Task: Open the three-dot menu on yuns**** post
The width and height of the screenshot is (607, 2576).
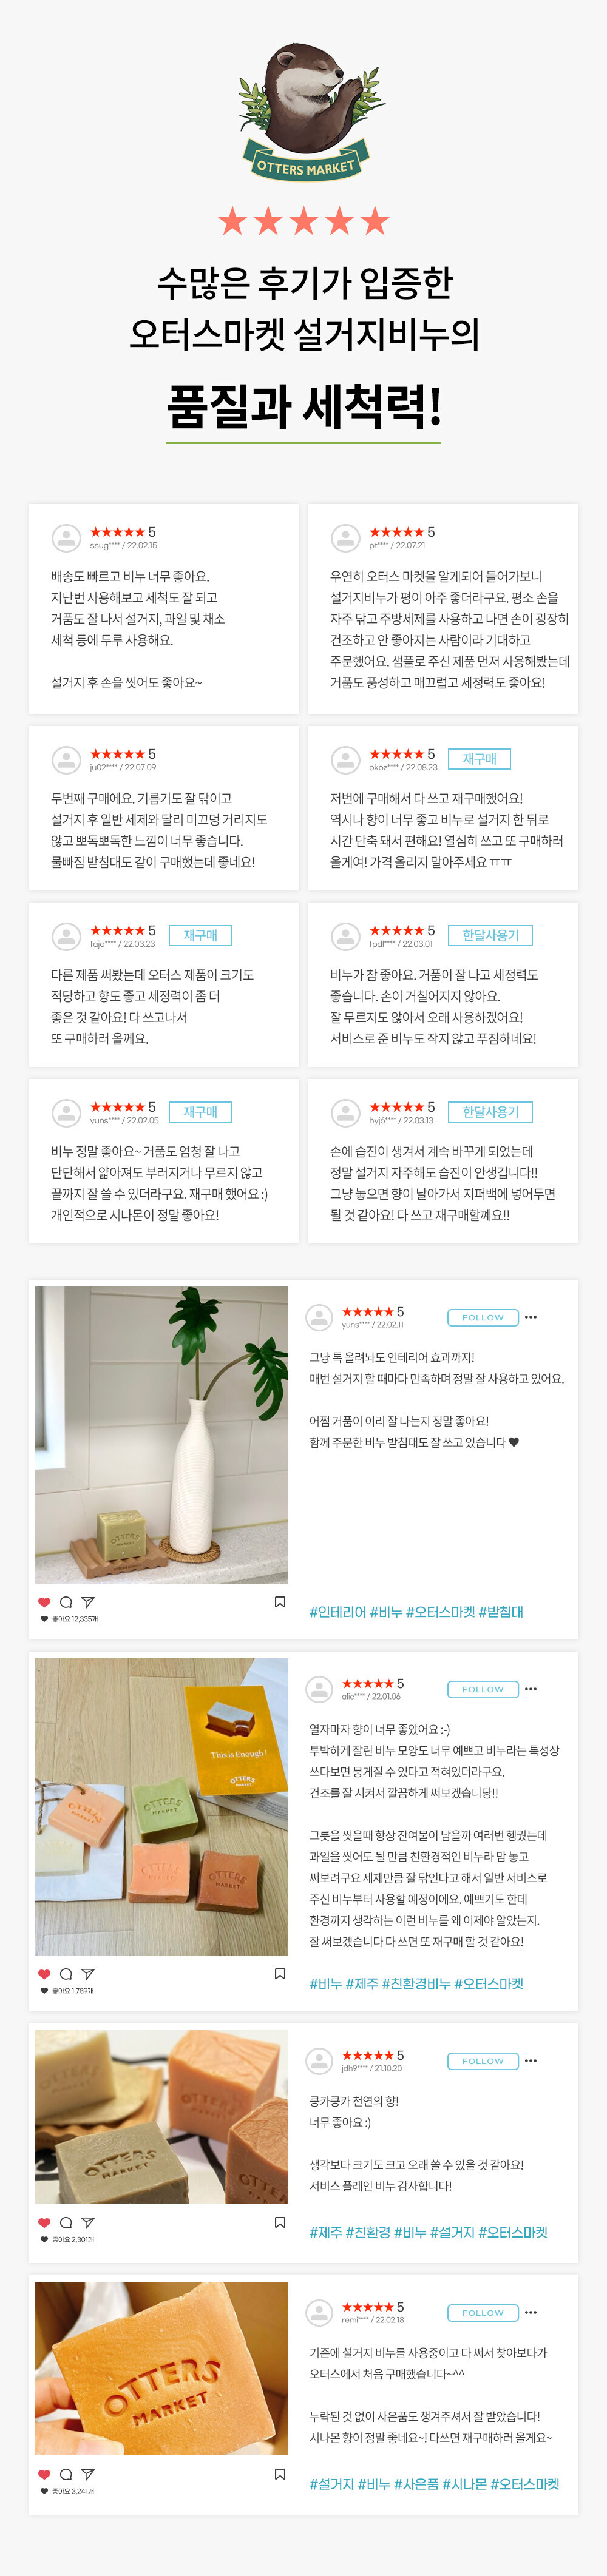Action: tap(531, 1317)
